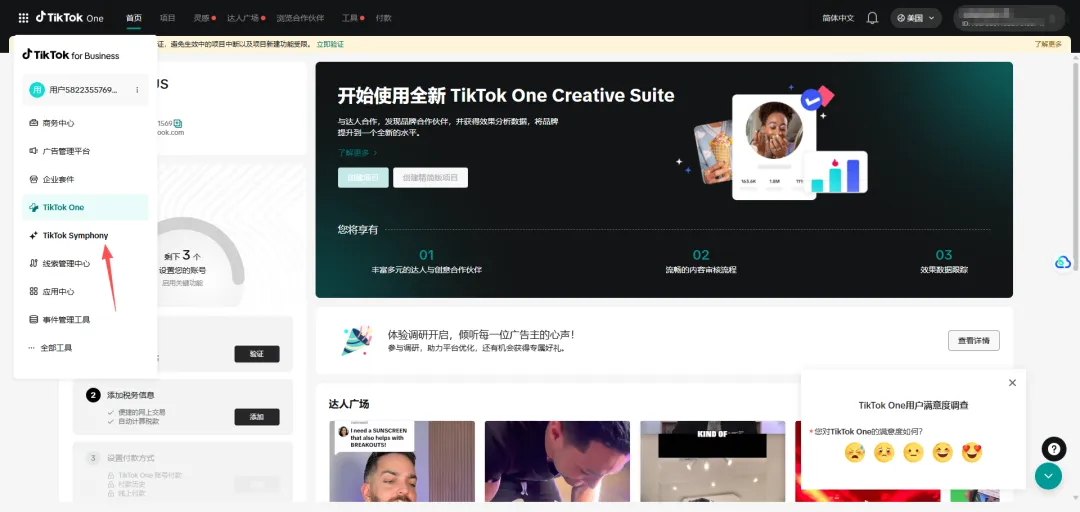The height and width of the screenshot is (512, 1080).
Task: Click the profile photo card in hero illustration
Action: tap(774, 147)
